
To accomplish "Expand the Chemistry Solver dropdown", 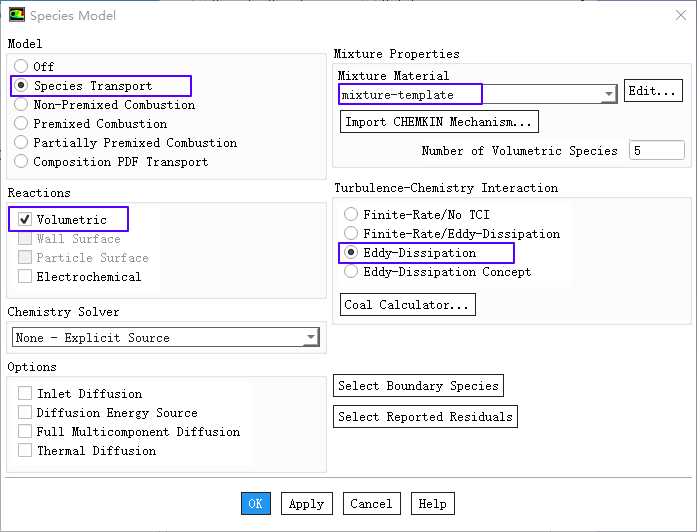I will pyautogui.click(x=311, y=338).
